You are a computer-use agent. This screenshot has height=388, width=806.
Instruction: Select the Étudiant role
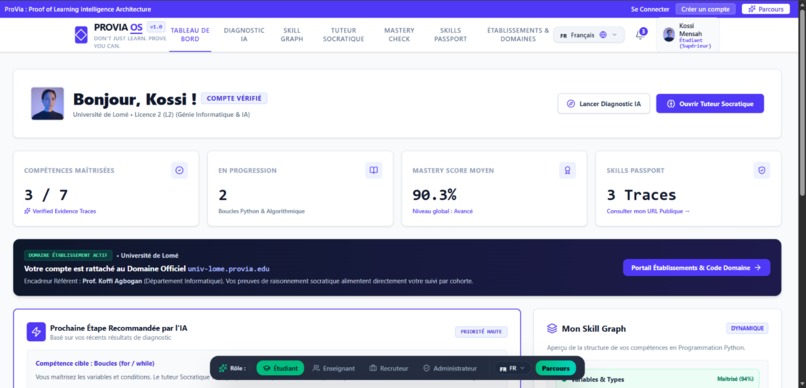(280, 368)
